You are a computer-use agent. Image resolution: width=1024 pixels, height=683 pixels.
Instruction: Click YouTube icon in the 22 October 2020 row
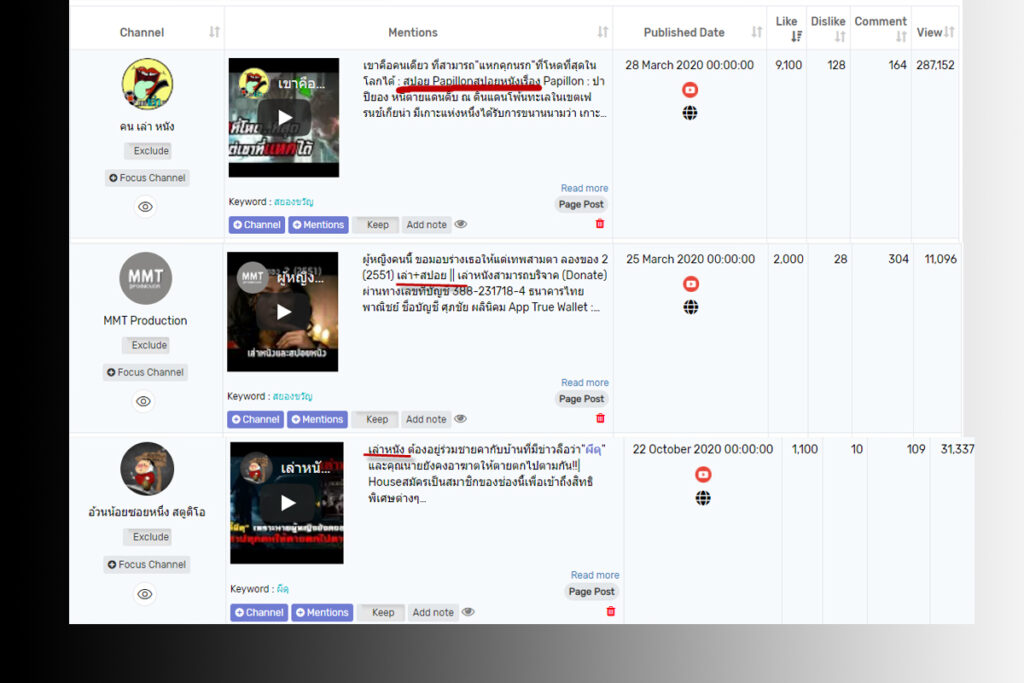[x=703, y=475]
